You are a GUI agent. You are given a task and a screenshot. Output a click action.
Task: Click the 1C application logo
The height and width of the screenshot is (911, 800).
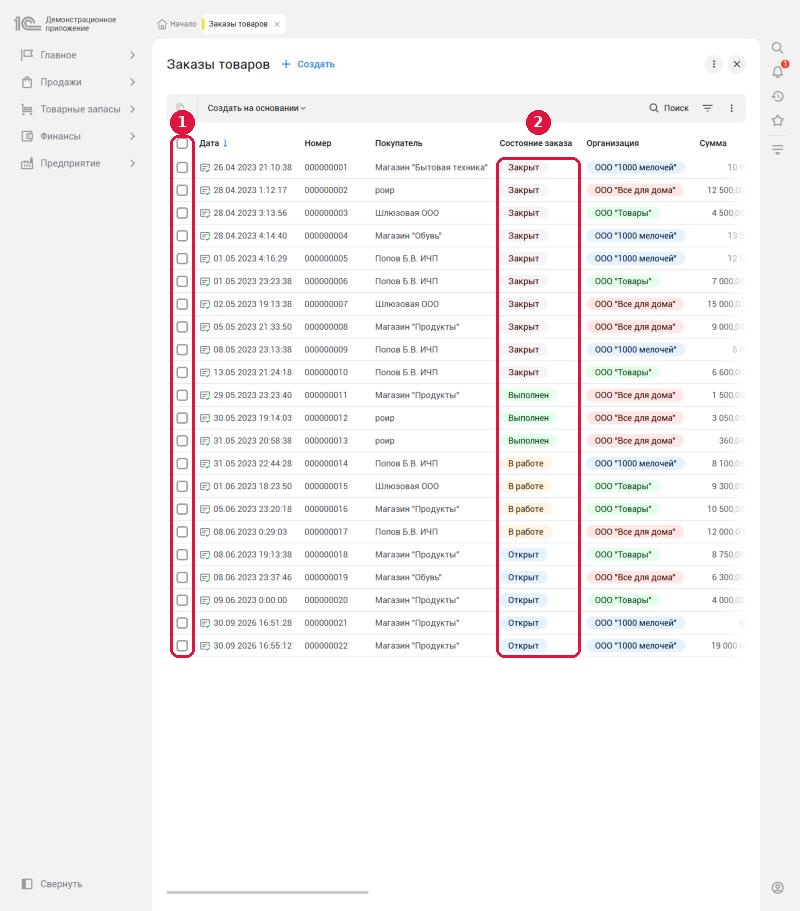click(27, 24)
